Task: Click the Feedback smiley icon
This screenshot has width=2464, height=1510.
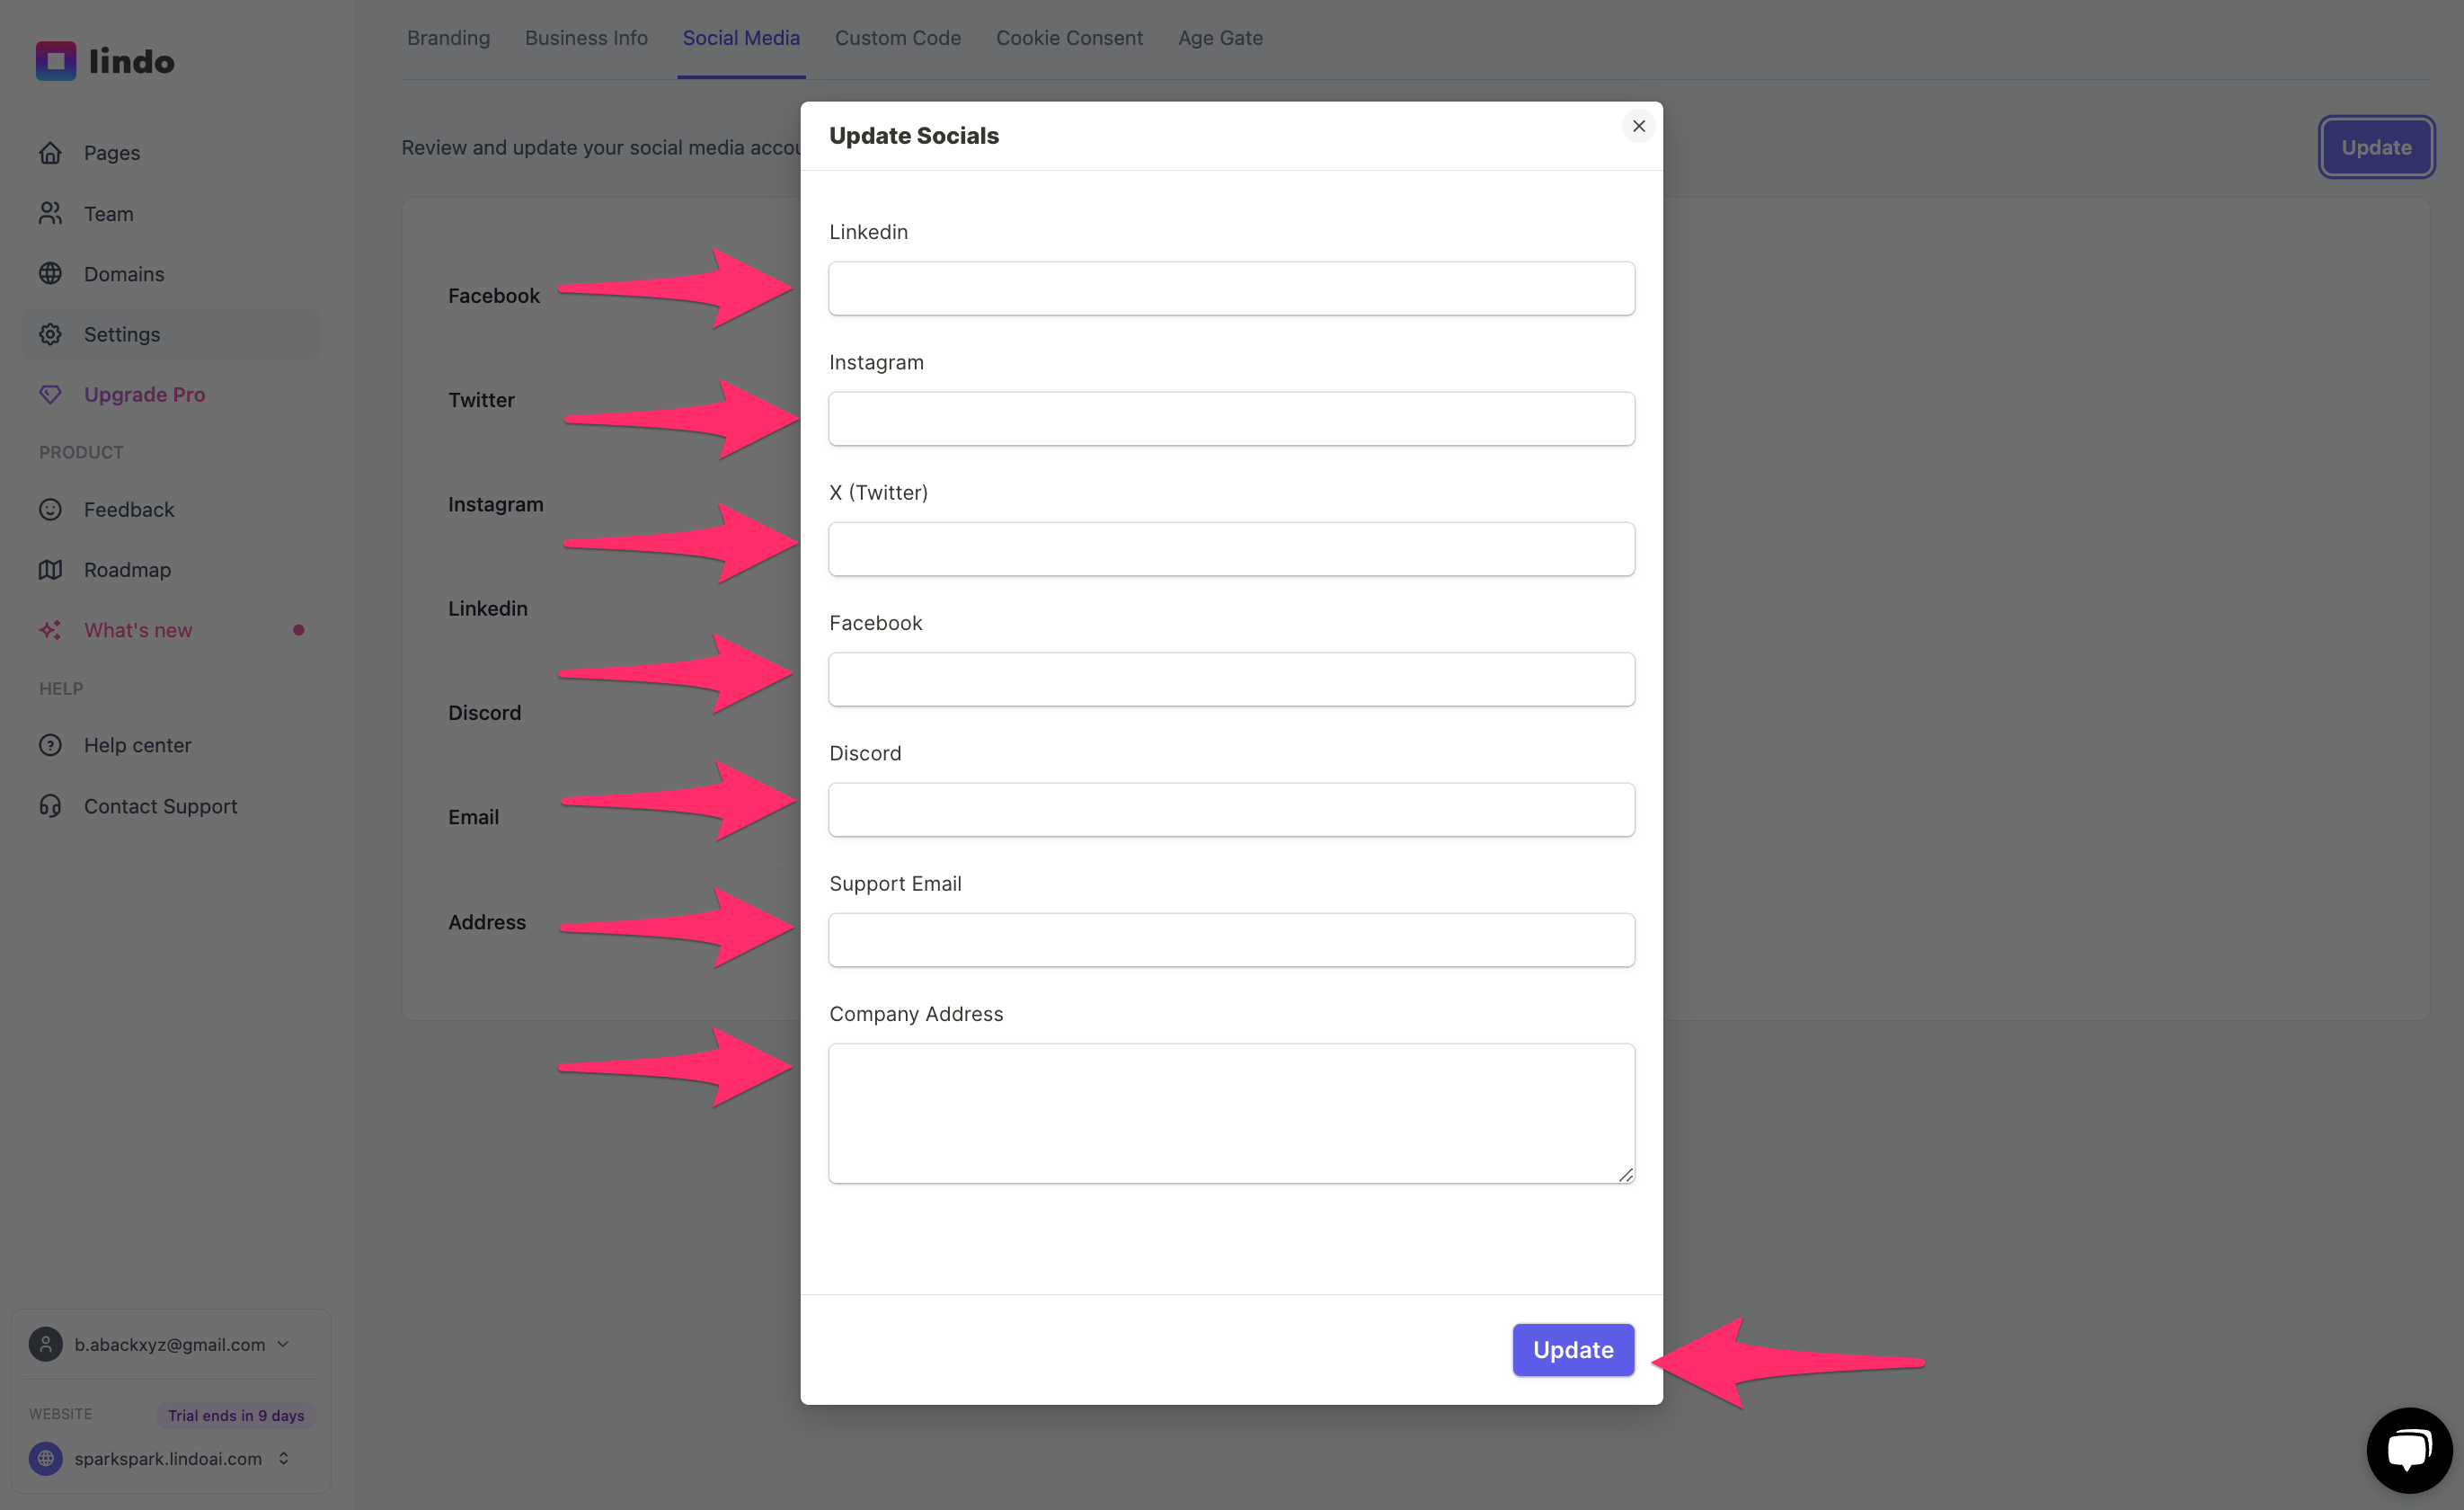Action: pyautogui.click(x=50, y=509)
